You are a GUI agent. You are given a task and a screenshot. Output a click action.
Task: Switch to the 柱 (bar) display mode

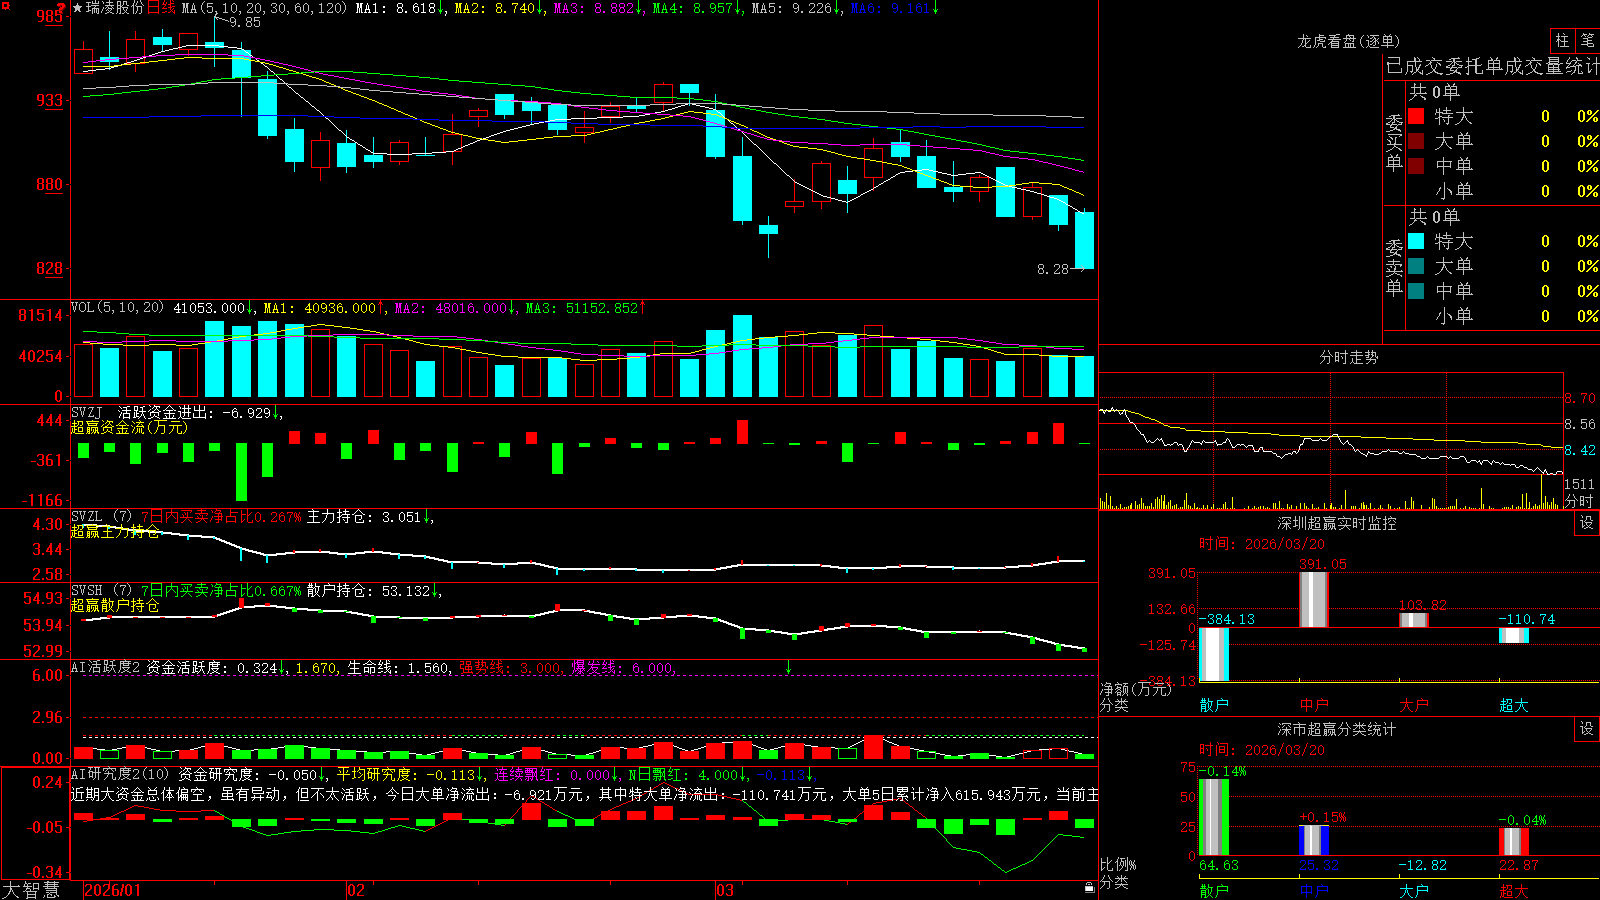[x=1562, y=41]
